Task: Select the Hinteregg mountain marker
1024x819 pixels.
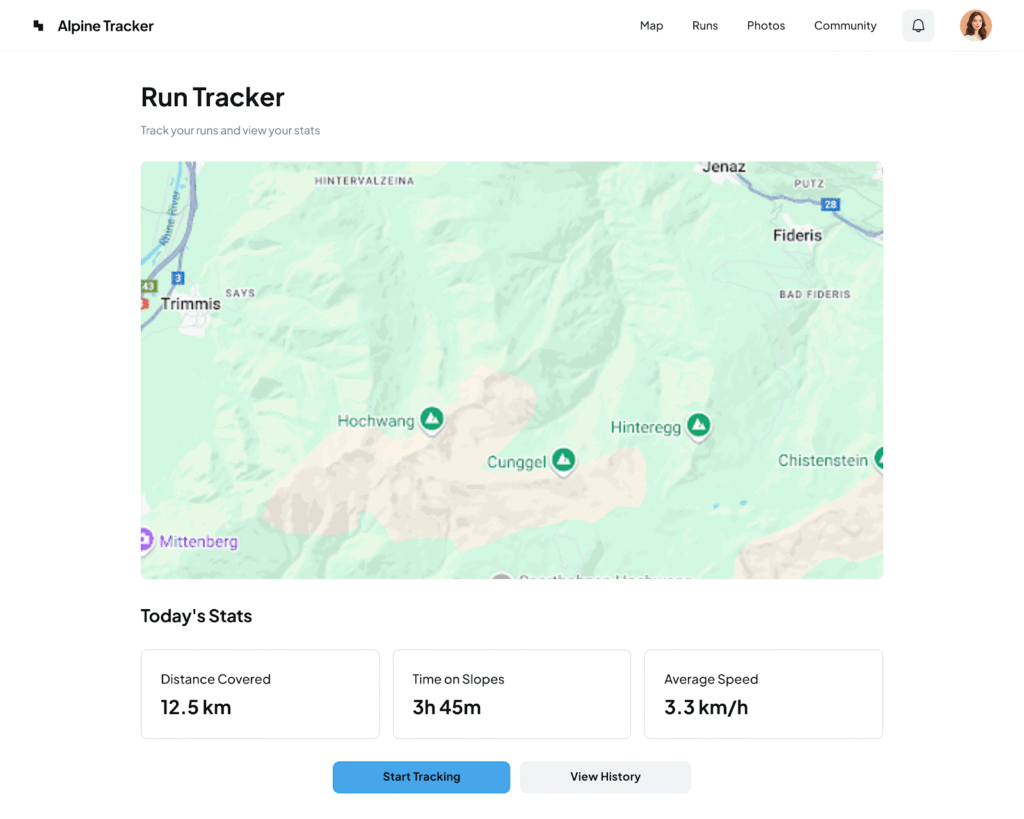Action: [699, 425]
